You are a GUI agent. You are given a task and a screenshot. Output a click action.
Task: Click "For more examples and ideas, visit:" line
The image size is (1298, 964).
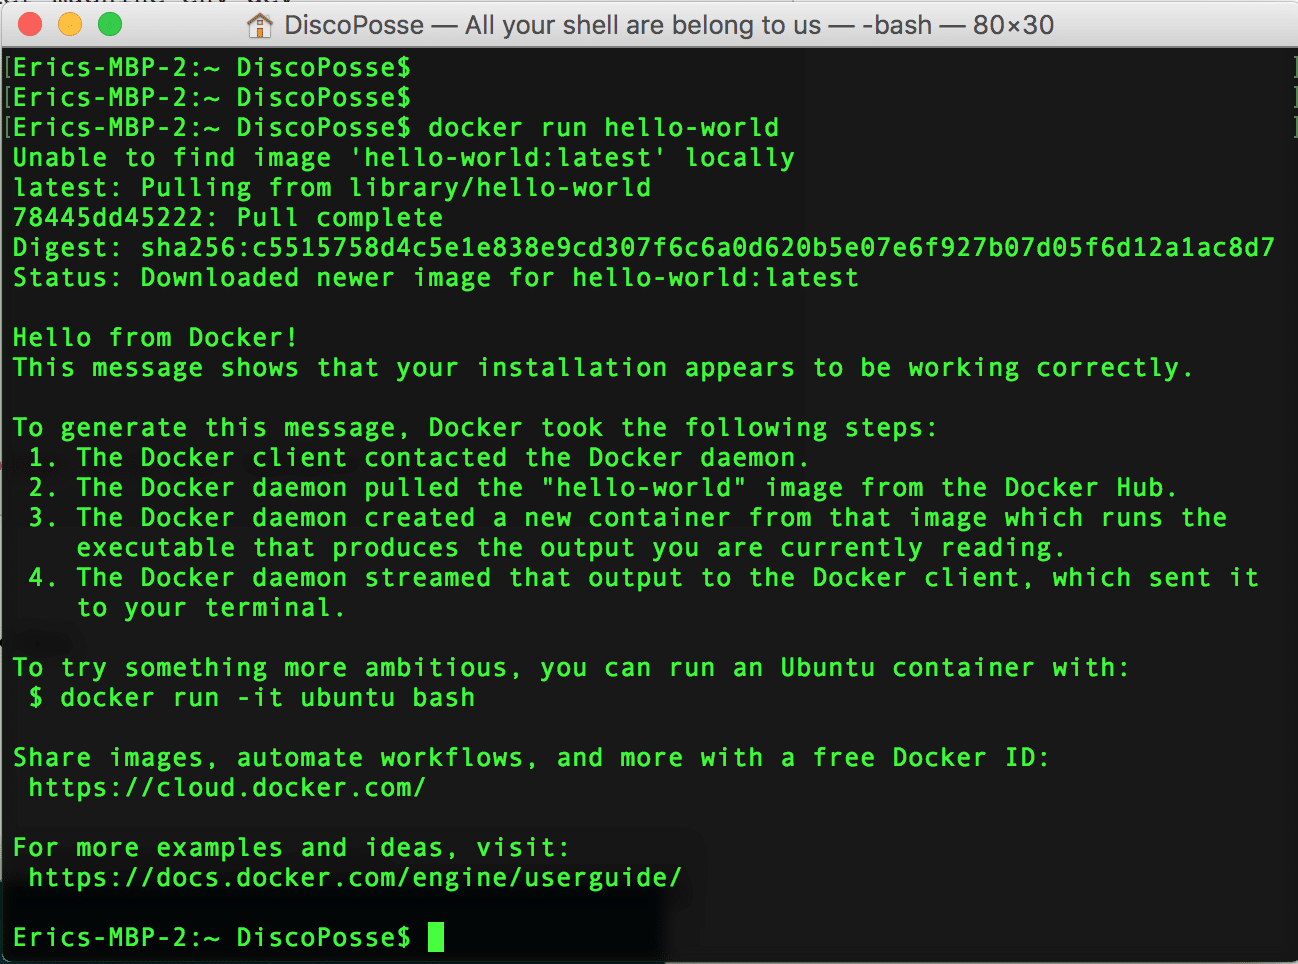[291, 848]
